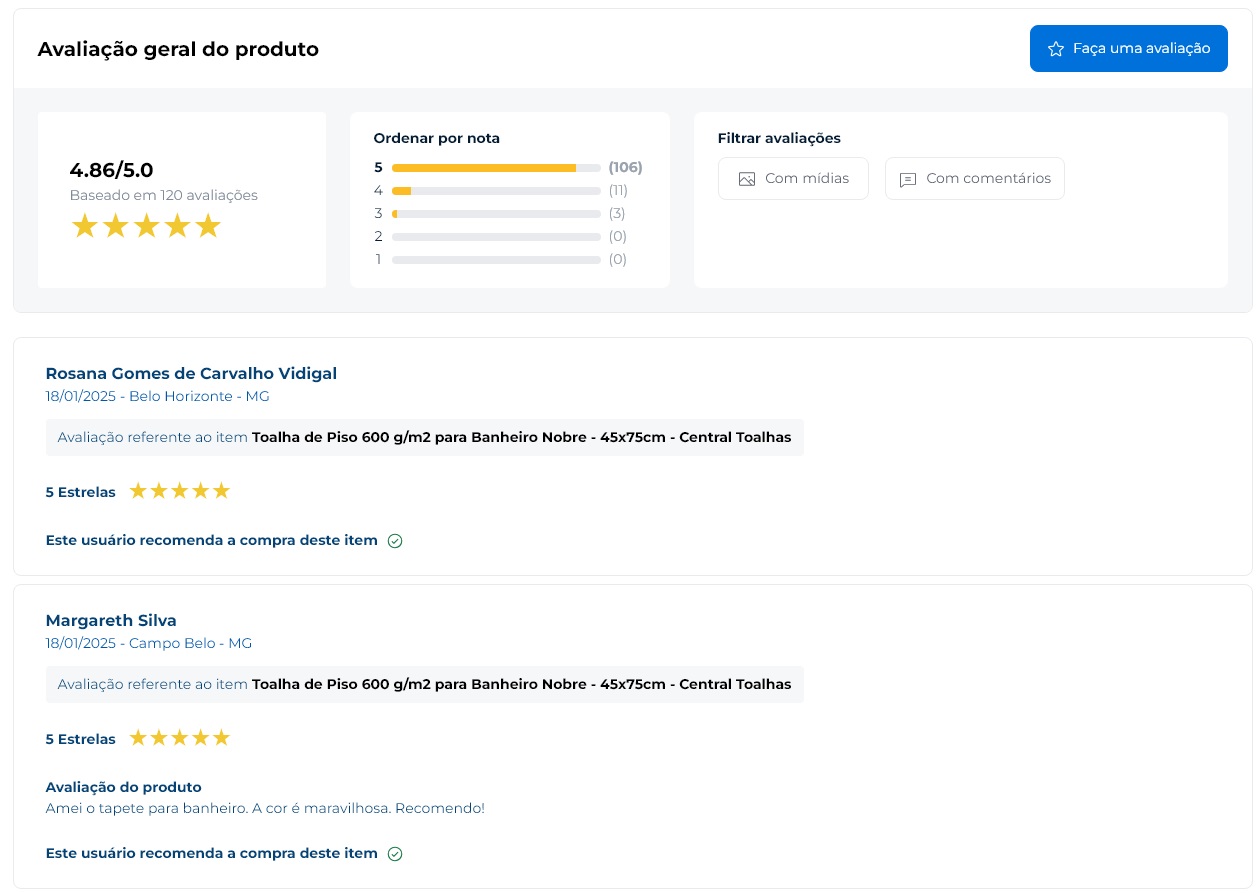Click the 'Avaliação geral do produto' title
This screenshot has height=893, width=1258.
(x=178, y=49)
